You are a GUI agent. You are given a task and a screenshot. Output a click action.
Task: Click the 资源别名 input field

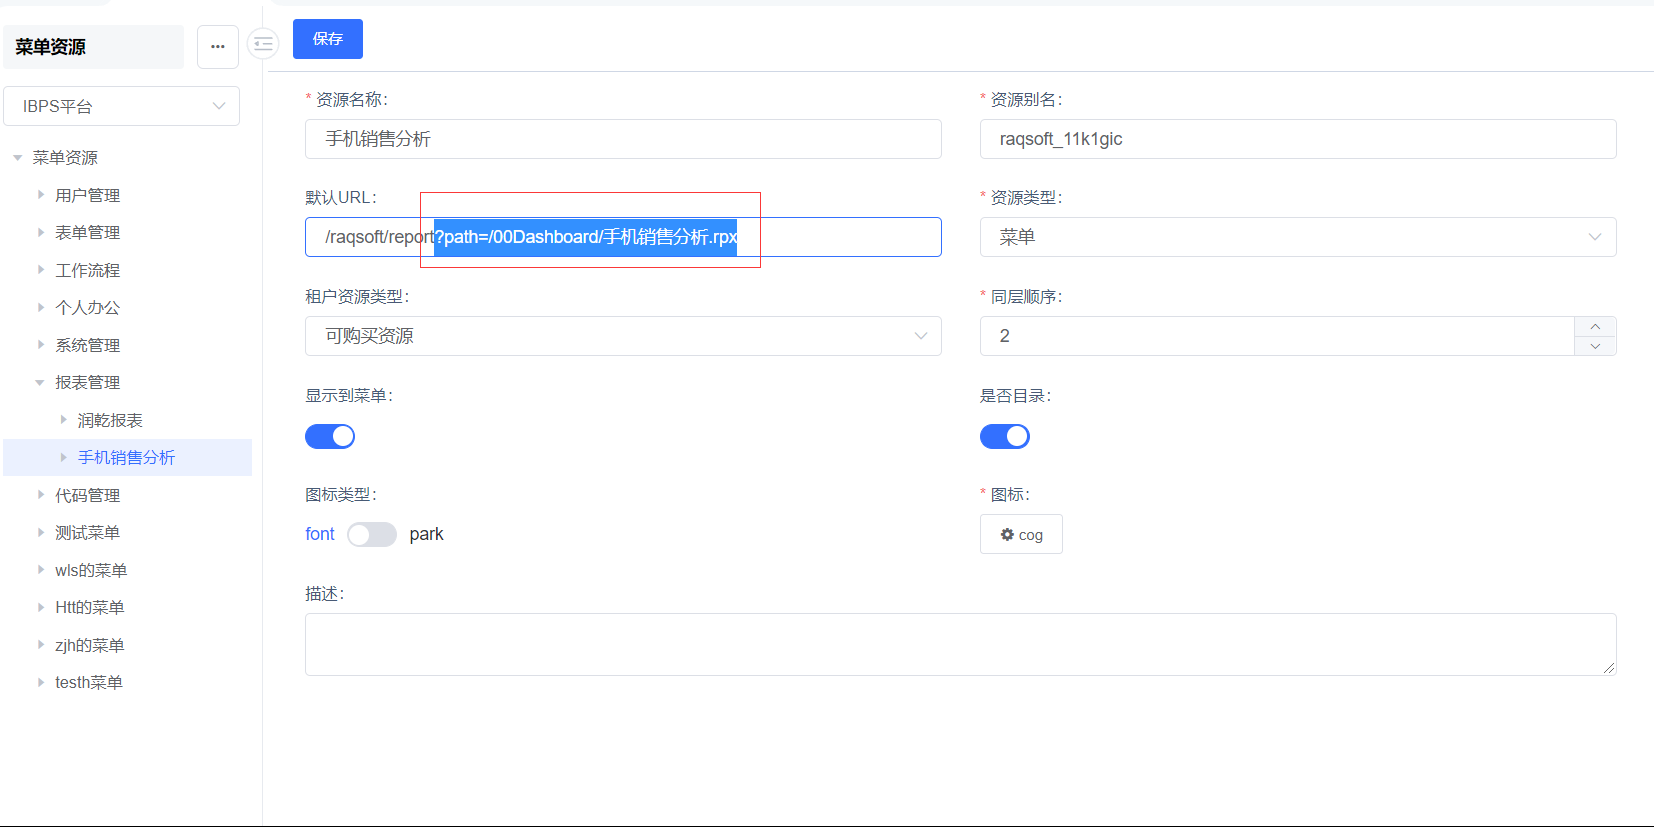pos(1297,139)
